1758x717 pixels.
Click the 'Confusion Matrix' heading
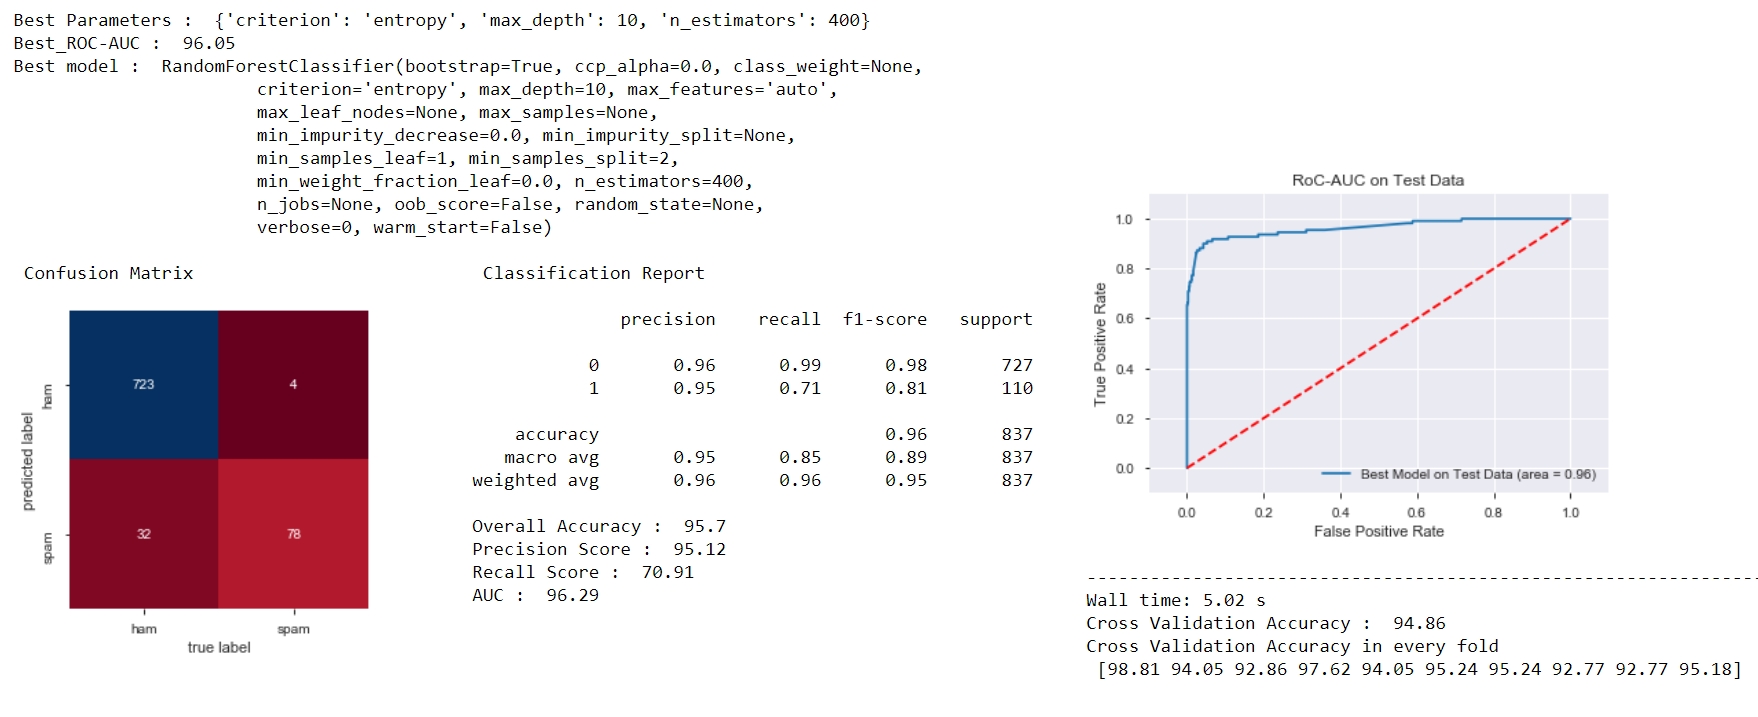tap(108, 273)
